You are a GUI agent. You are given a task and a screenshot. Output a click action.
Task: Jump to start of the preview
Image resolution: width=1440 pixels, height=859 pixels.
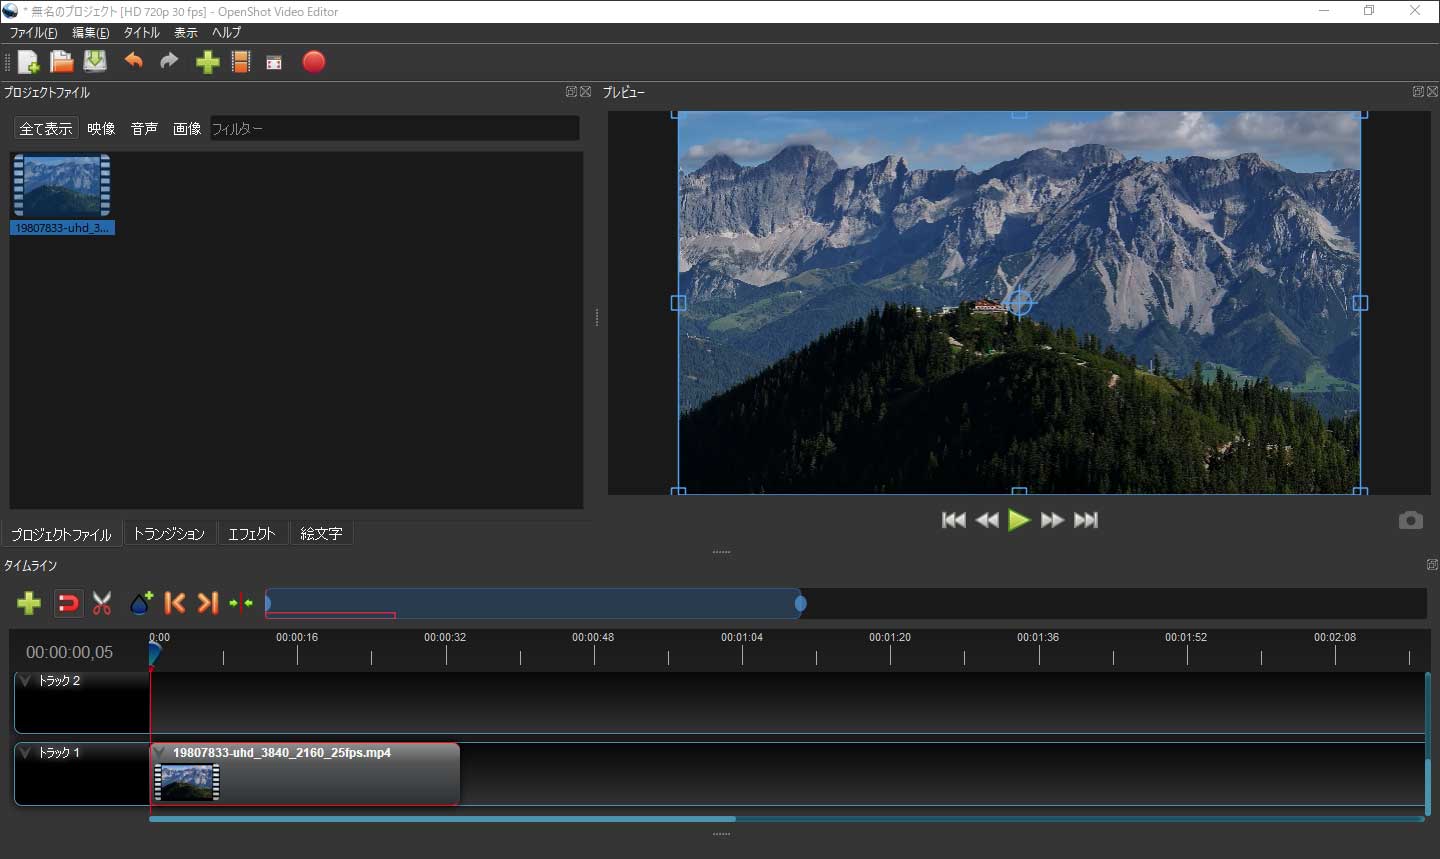point(954,520)
